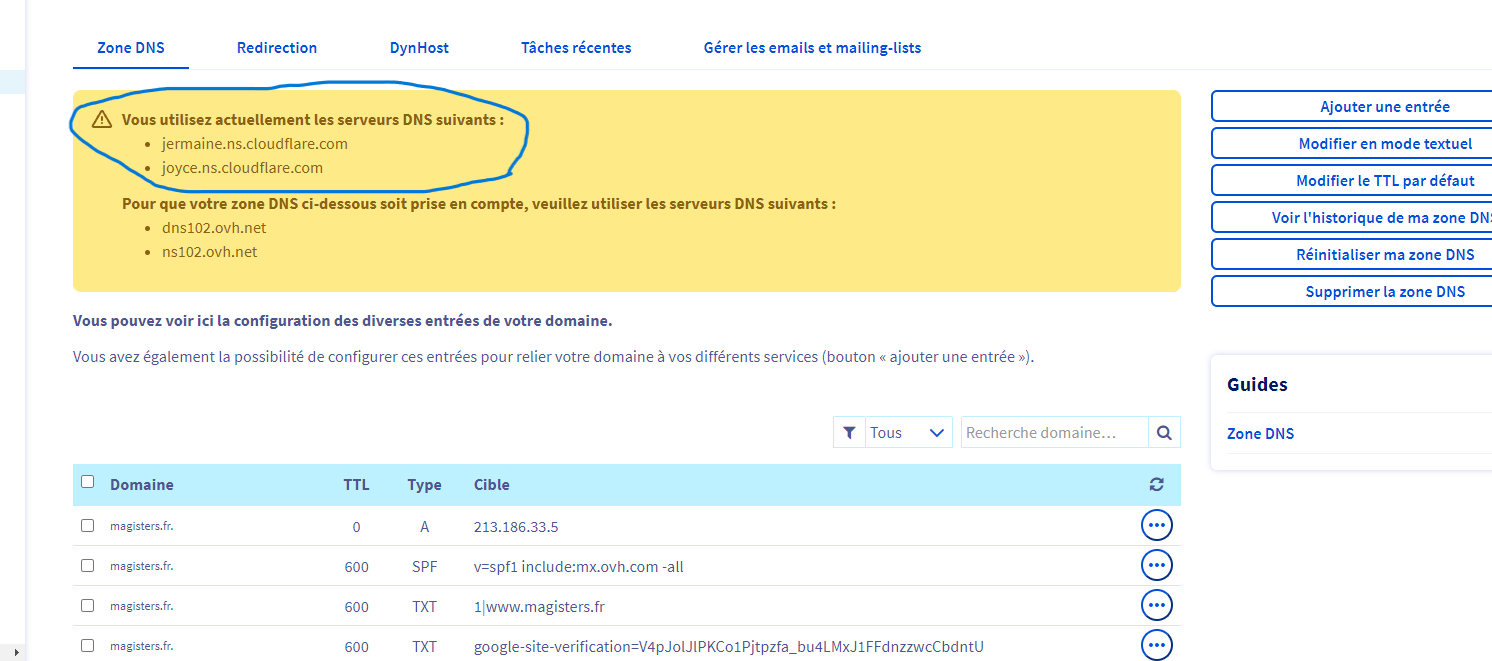Click the search magnifier icon

coord(1164,433)
